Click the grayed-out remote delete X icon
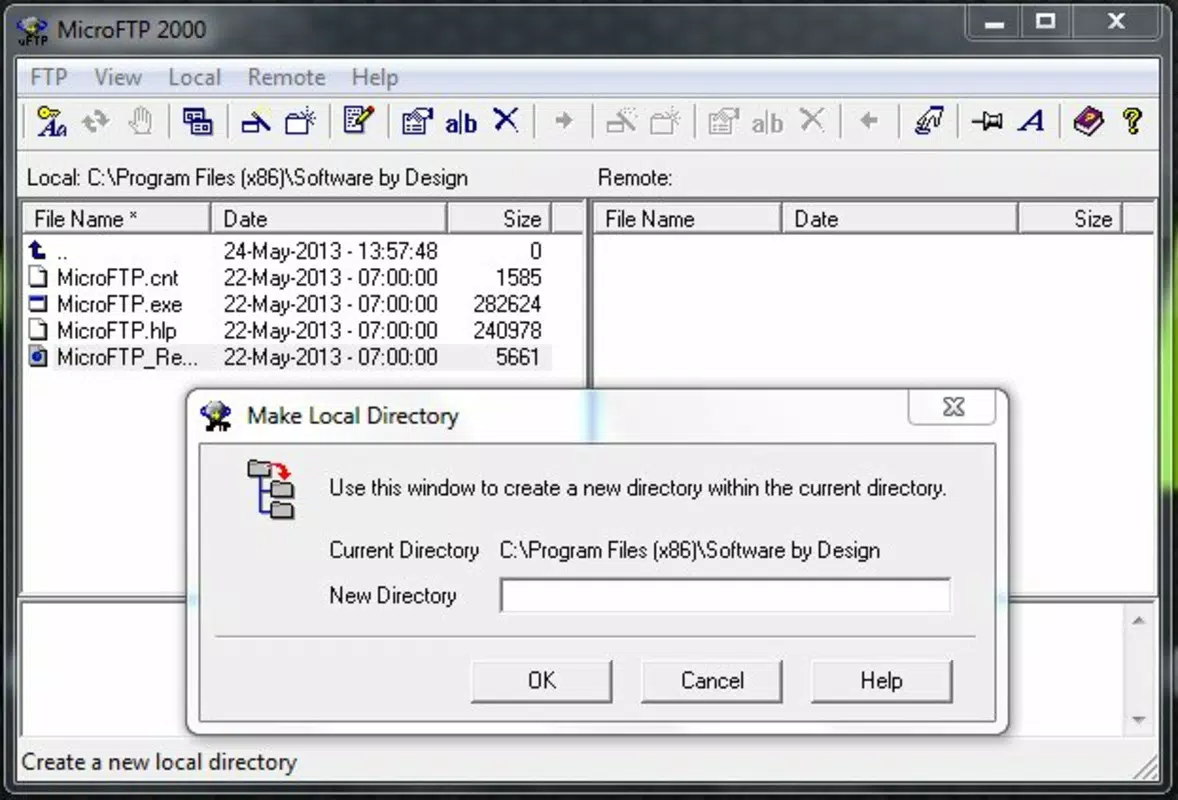1178x800 pixels. tap(812, 120)
